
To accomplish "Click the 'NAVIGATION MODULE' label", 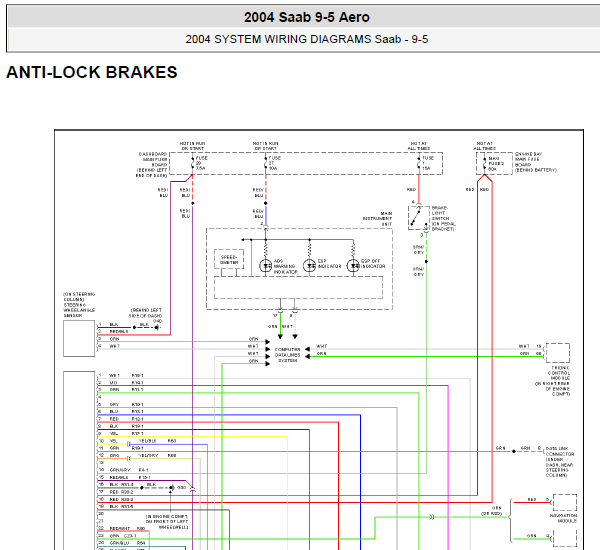I will pyautogui.click(x=563, y=518).
